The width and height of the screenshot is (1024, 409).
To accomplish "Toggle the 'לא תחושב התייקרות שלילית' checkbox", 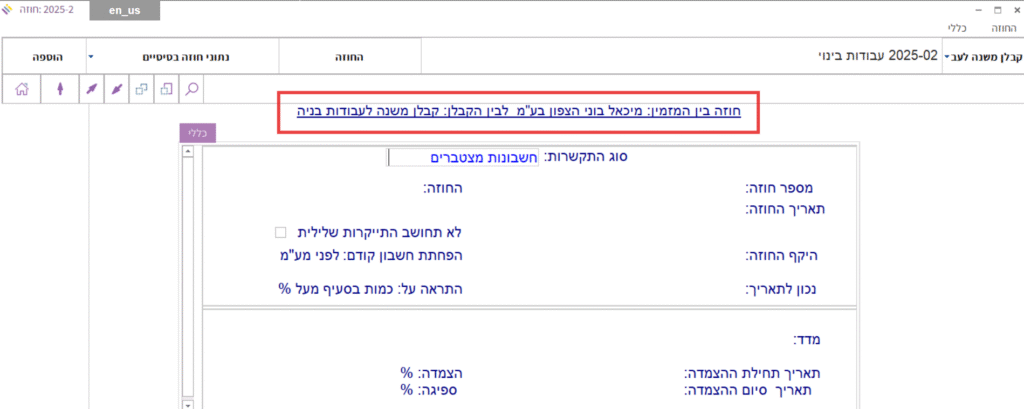I will 281,232.
